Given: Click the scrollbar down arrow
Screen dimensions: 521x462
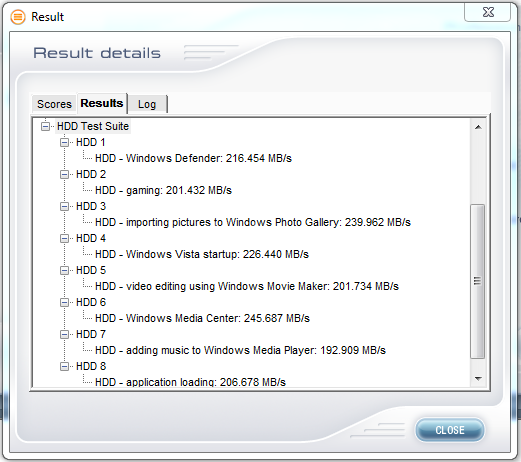Looking at the screenshot, I should (478, 379).
